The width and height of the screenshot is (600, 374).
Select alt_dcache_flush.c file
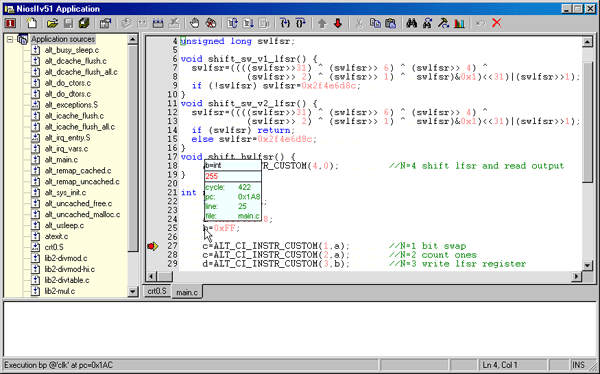(75, 61)
